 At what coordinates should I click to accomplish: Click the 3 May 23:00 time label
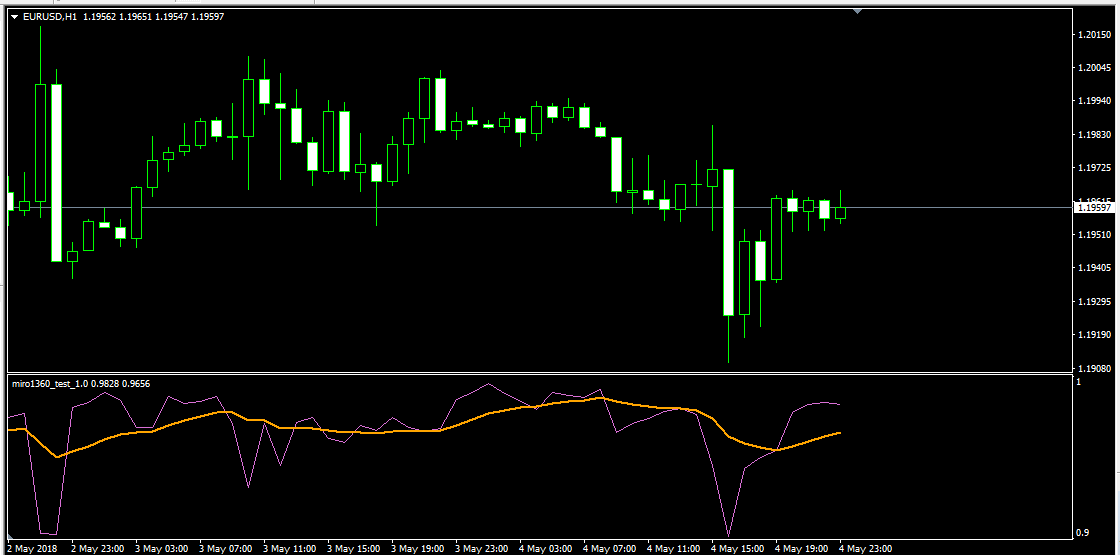pyautogui.click(x=483, y=549)
